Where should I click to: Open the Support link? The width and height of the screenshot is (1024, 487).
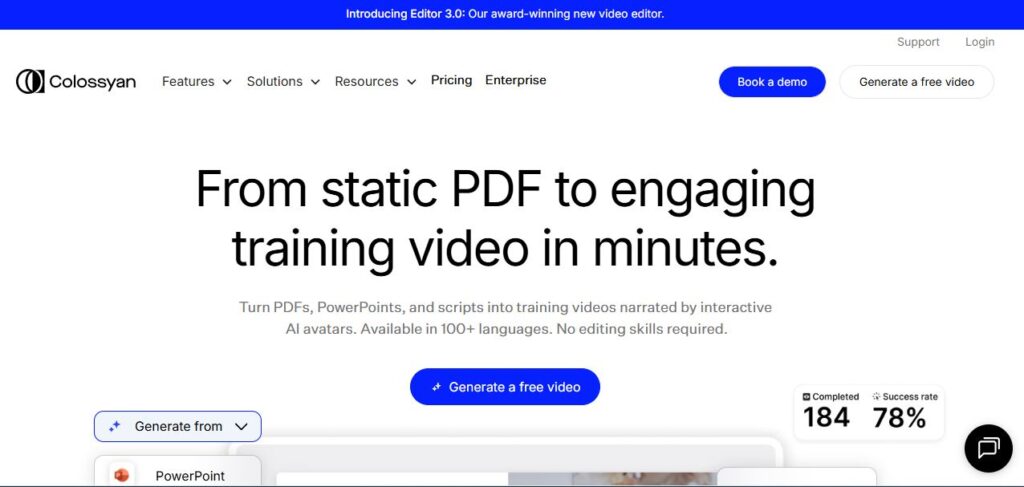[x=917, y=42]
